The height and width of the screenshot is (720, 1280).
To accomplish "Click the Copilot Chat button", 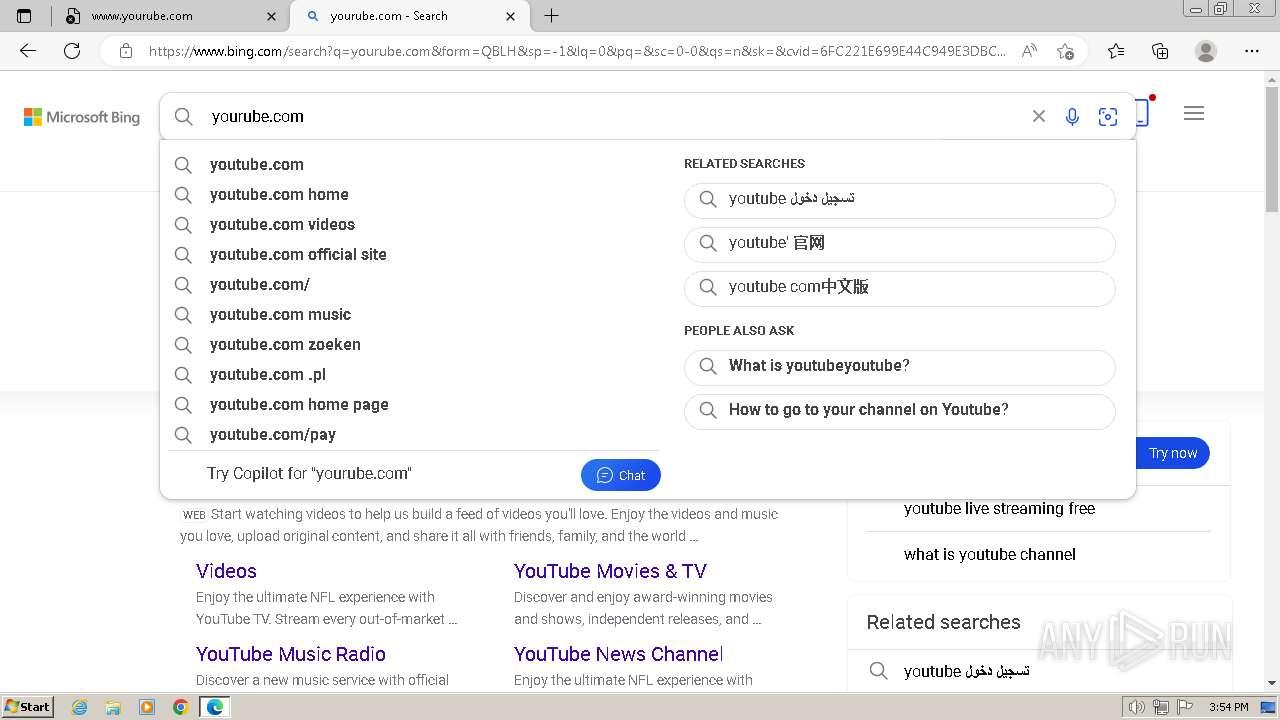I will click(x=621, y=475).
